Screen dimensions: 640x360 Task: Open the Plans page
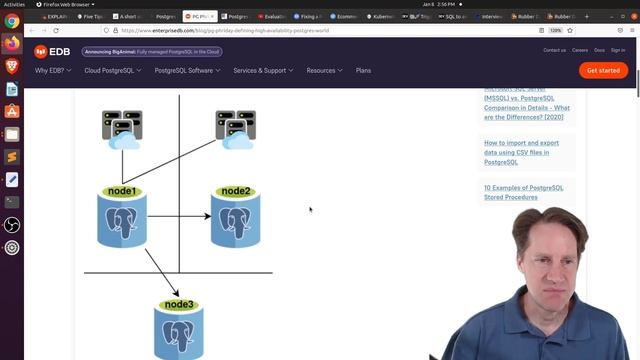tap(363, 71)
